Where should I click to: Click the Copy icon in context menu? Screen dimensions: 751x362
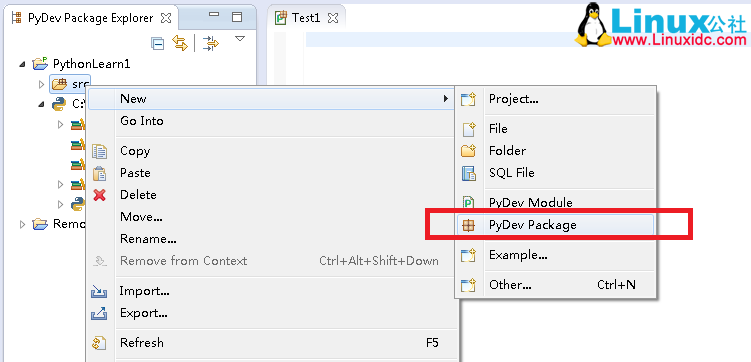[99, 151]
